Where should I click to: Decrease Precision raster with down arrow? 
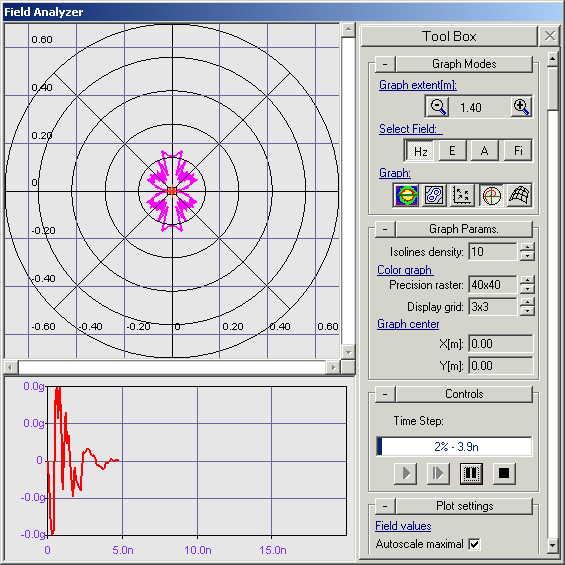pyautogui.click(x=528, y=289)
